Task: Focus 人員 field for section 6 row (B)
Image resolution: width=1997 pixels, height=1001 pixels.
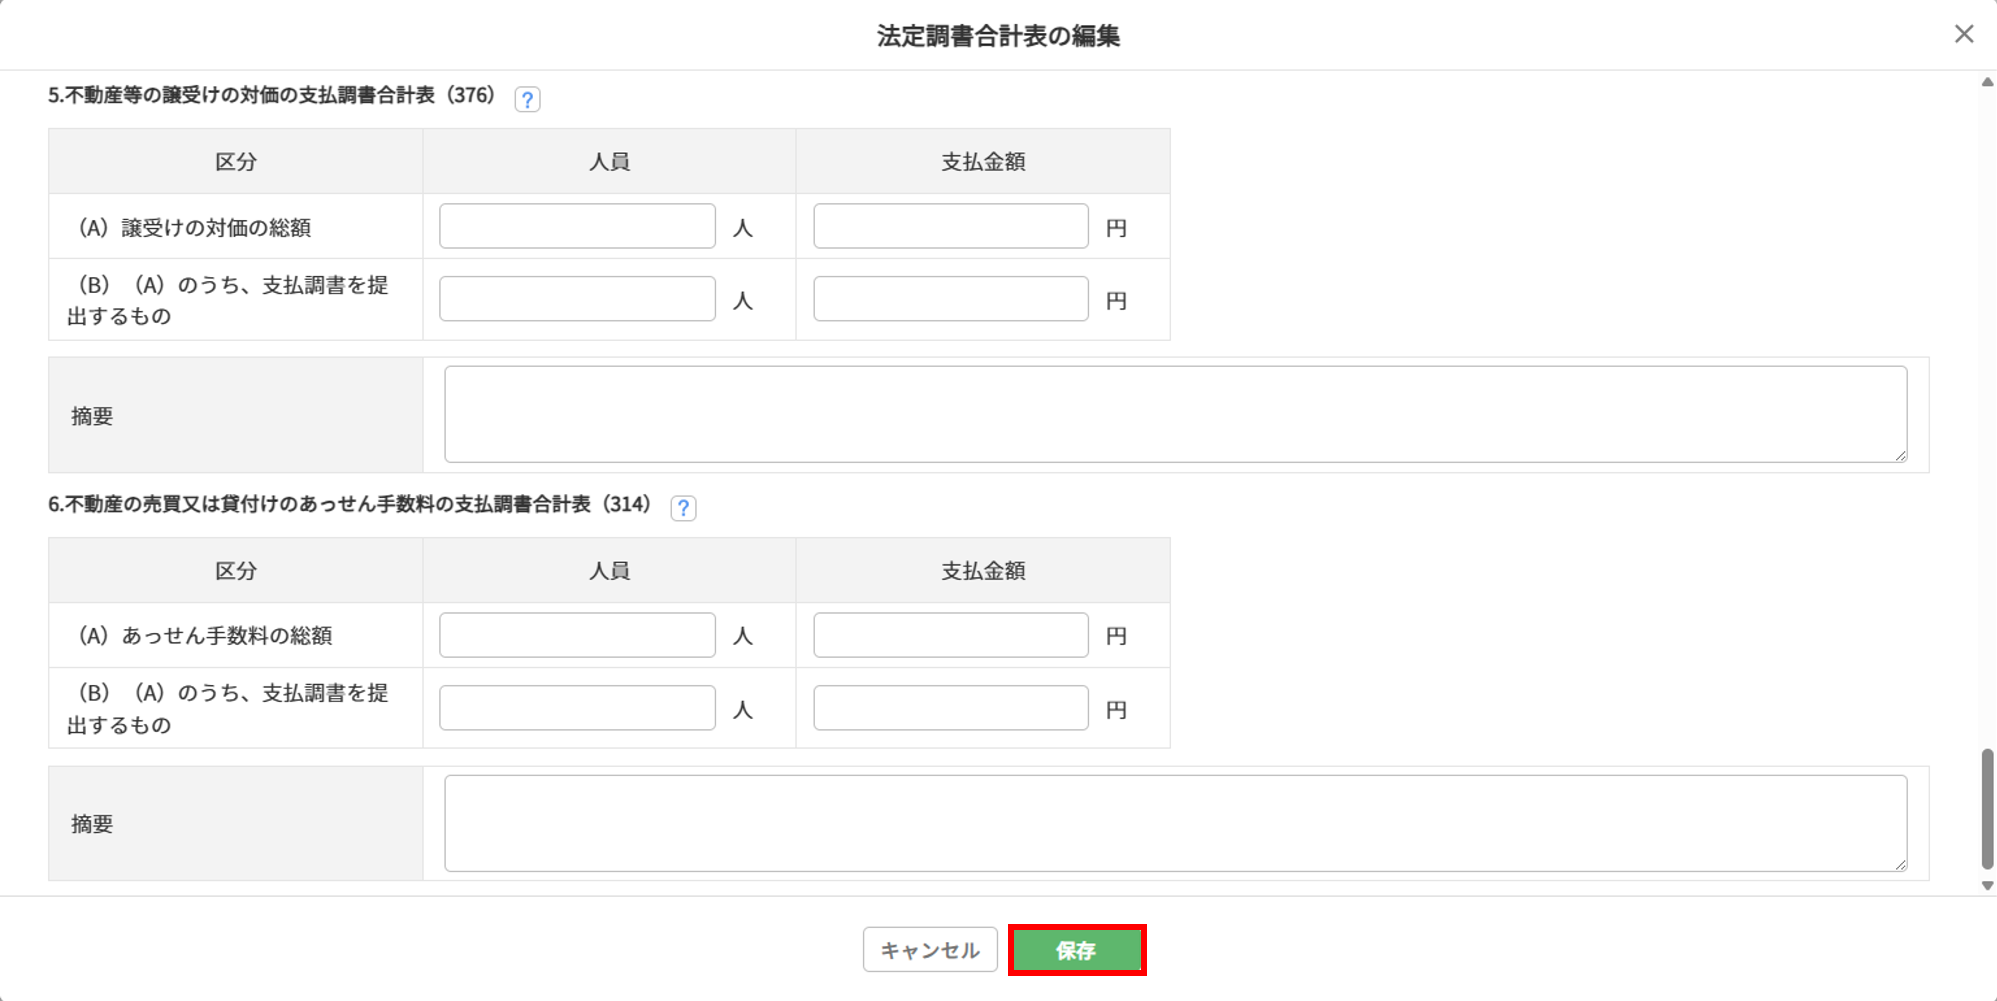Action: point(577,708)
